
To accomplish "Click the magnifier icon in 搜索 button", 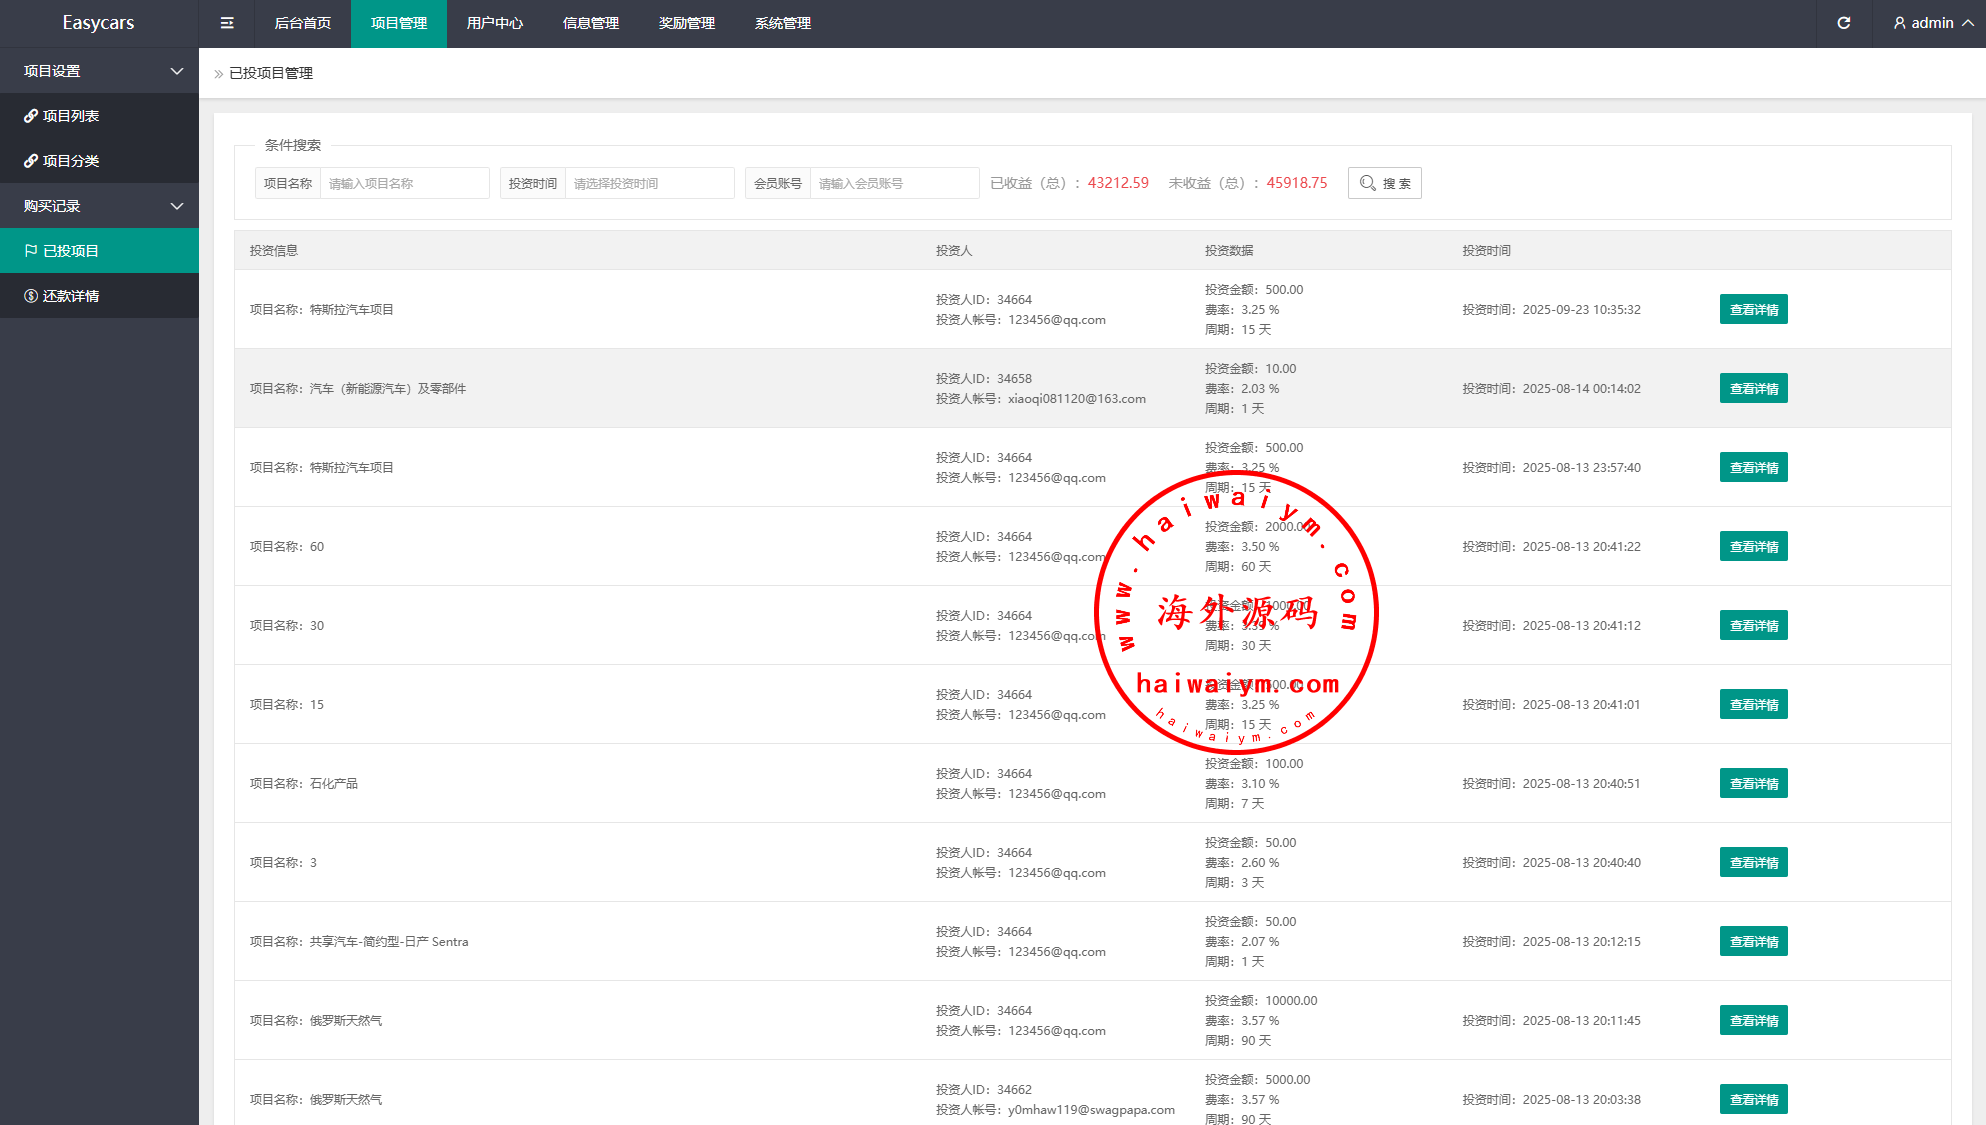I will pyautogui.click(x=1367, y=183).
